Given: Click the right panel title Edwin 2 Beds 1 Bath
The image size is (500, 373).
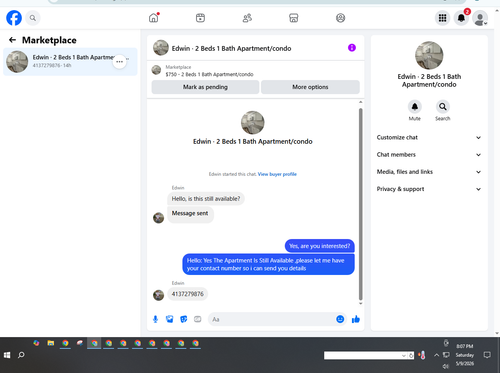Looking at the screenshot, I should coord(429,80).
